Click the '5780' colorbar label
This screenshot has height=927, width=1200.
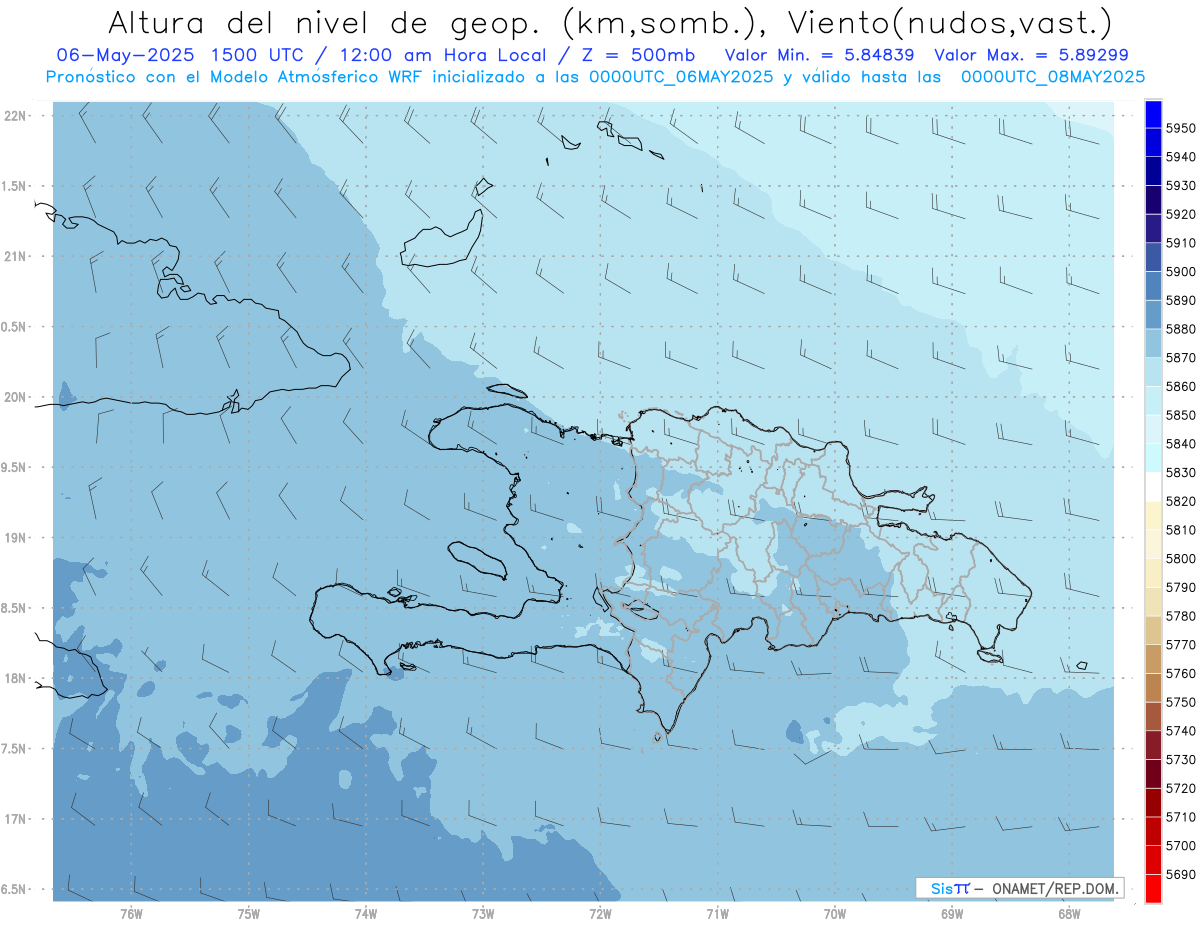coord(1181,617)
